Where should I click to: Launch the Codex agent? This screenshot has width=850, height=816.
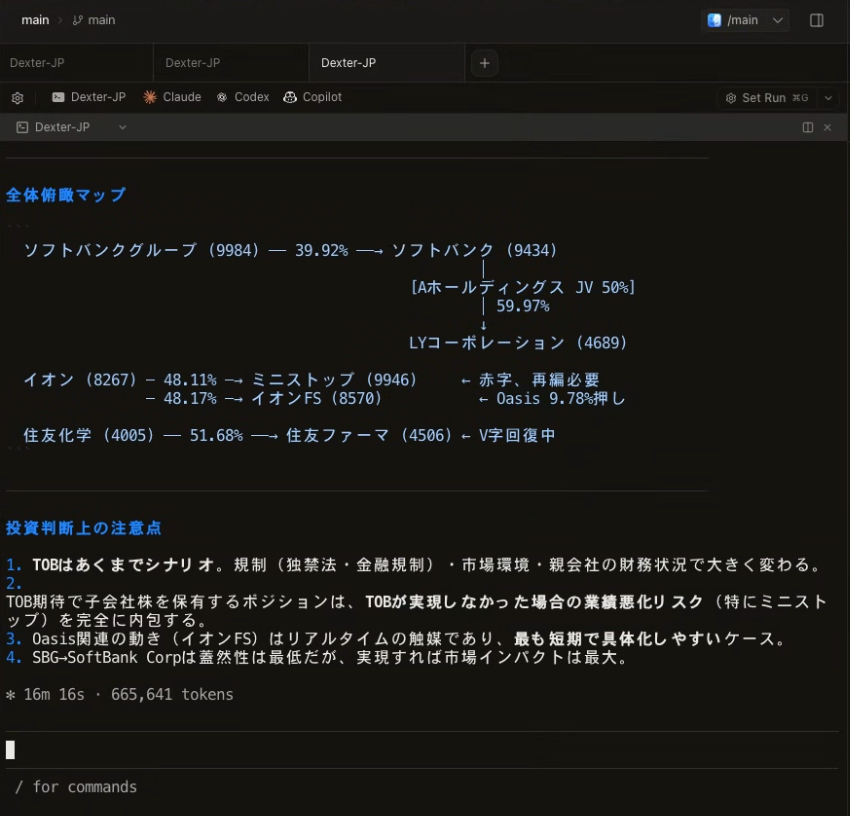(243, 97)
